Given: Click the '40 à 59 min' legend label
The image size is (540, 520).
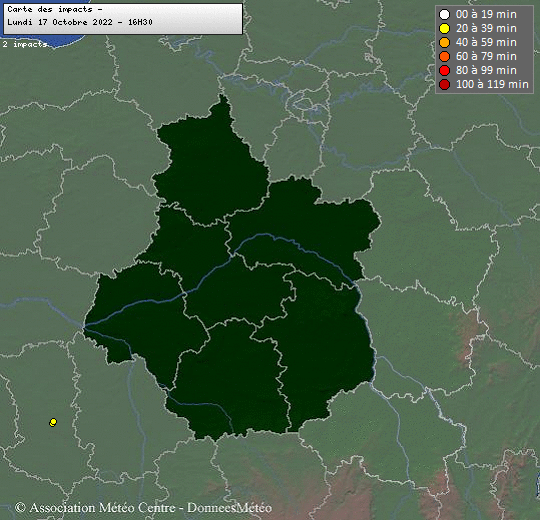Looking at the screenshot, I should tap(486, 42).
